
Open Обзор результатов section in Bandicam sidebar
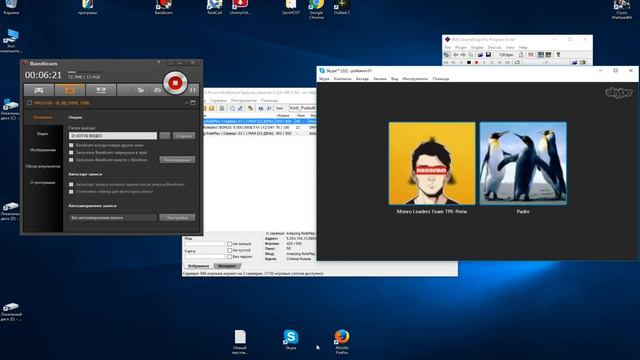click(43, 167)
